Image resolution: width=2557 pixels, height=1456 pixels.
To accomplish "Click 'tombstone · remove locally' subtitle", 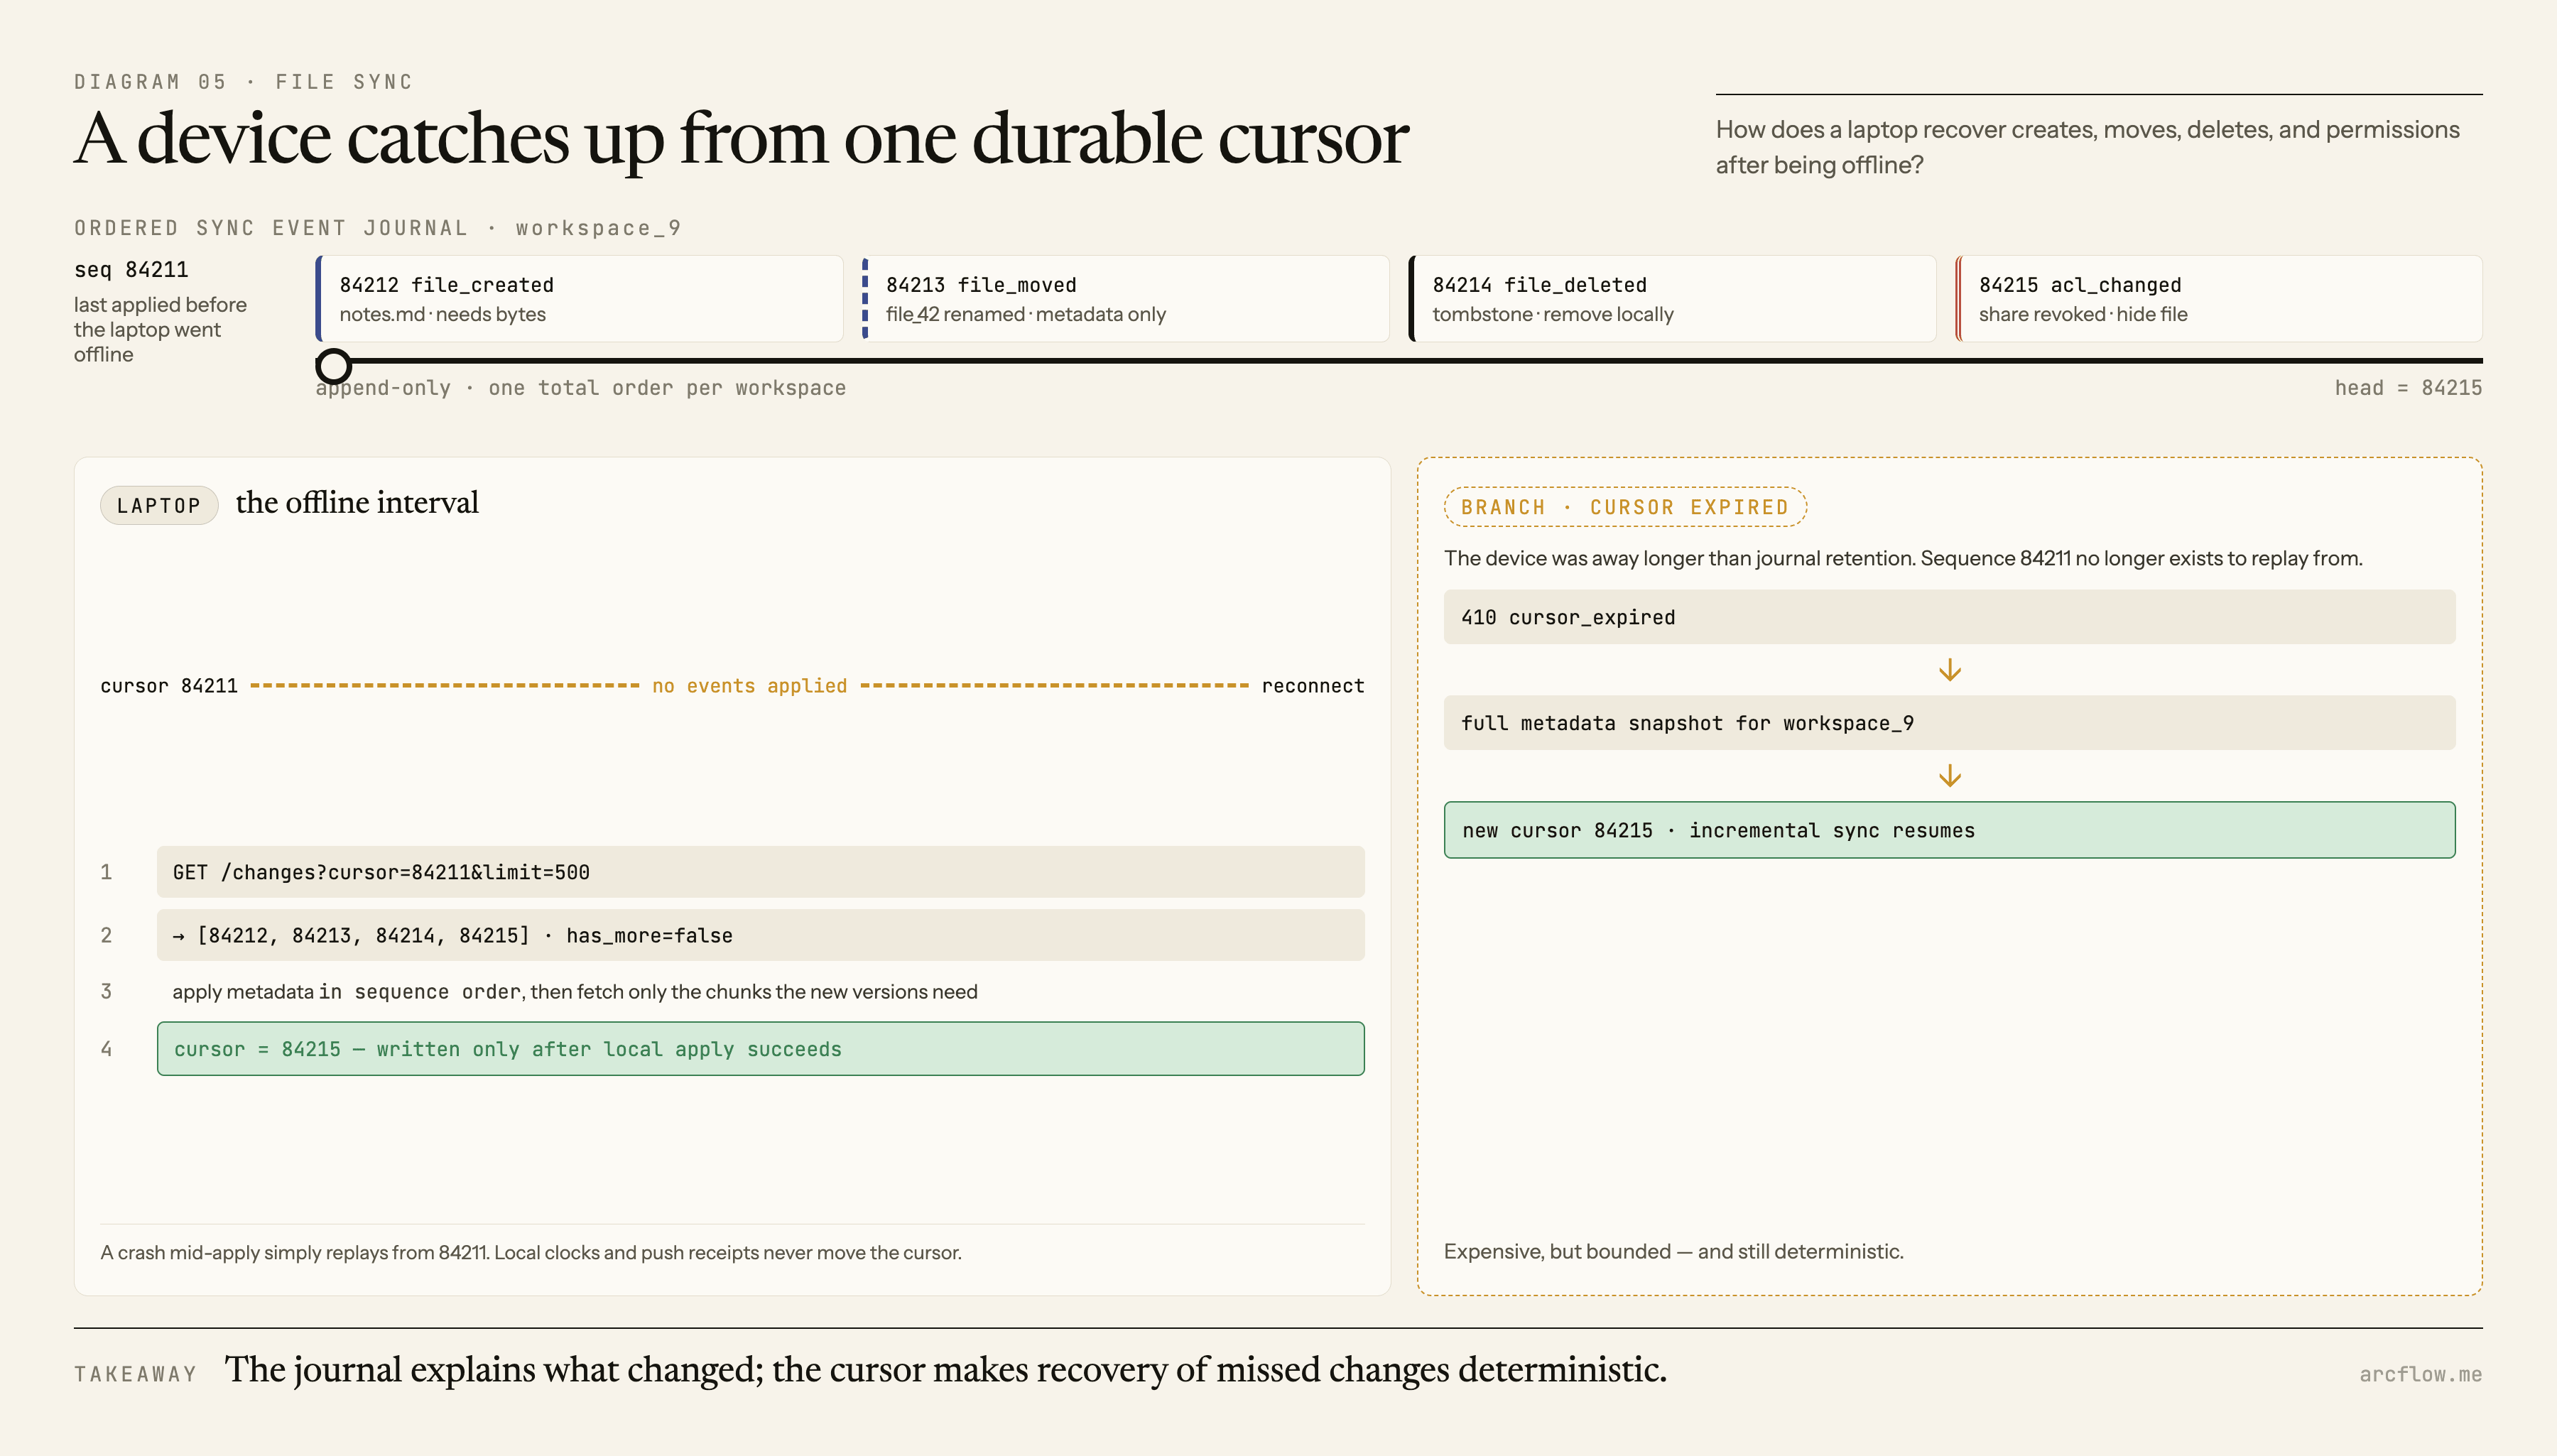I will 1553,314.
